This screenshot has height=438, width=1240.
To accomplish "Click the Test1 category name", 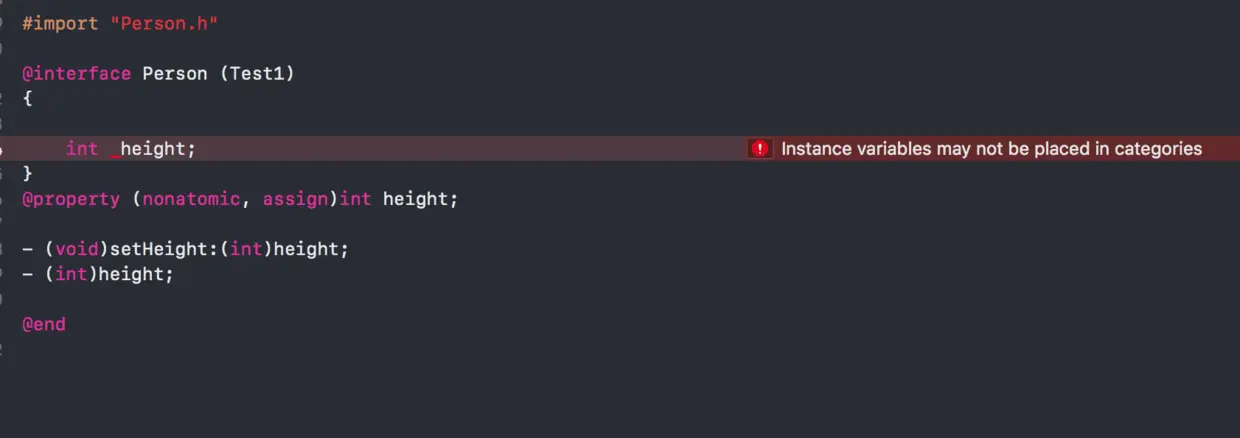I will pos(257,74).
